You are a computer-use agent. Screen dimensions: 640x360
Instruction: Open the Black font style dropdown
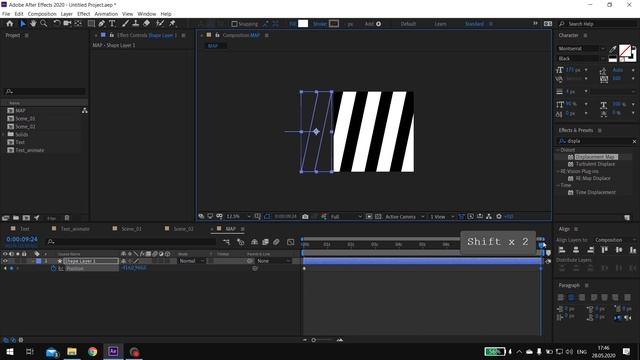click(x=582, y=58)
